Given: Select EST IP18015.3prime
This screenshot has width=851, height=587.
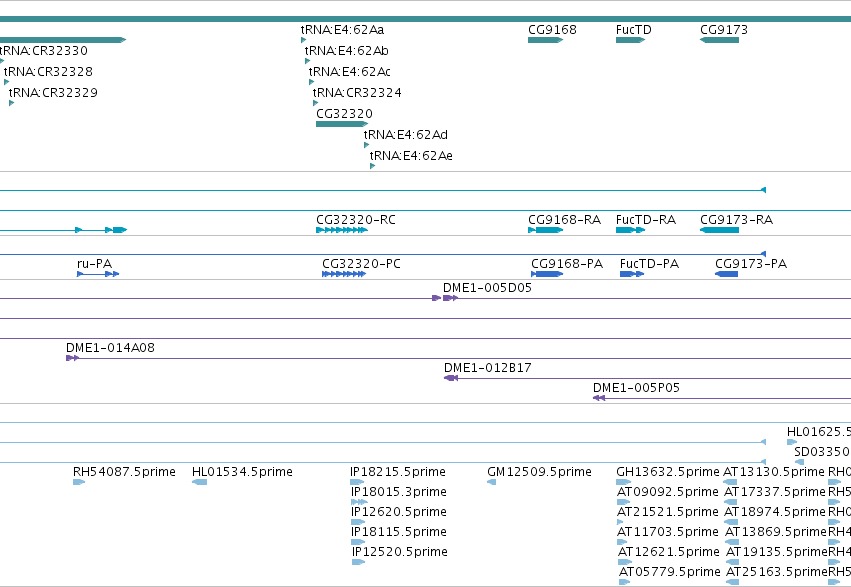Looking at the screenshot, I should point(359,502).
